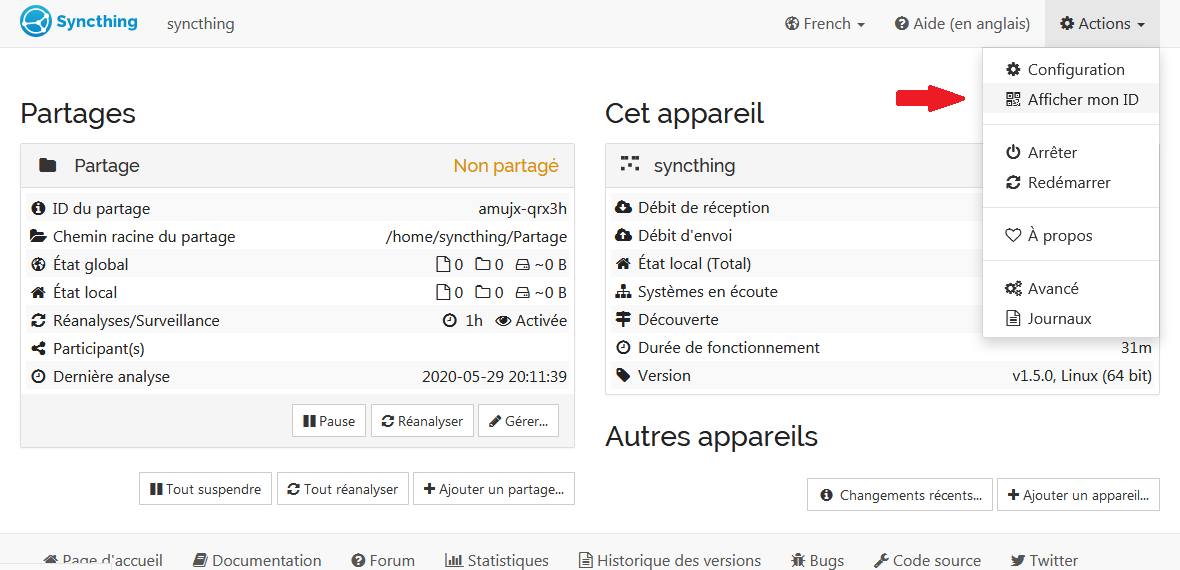
Task: Collapse the Partage folder panel header
Action: [x=297, y=165]
